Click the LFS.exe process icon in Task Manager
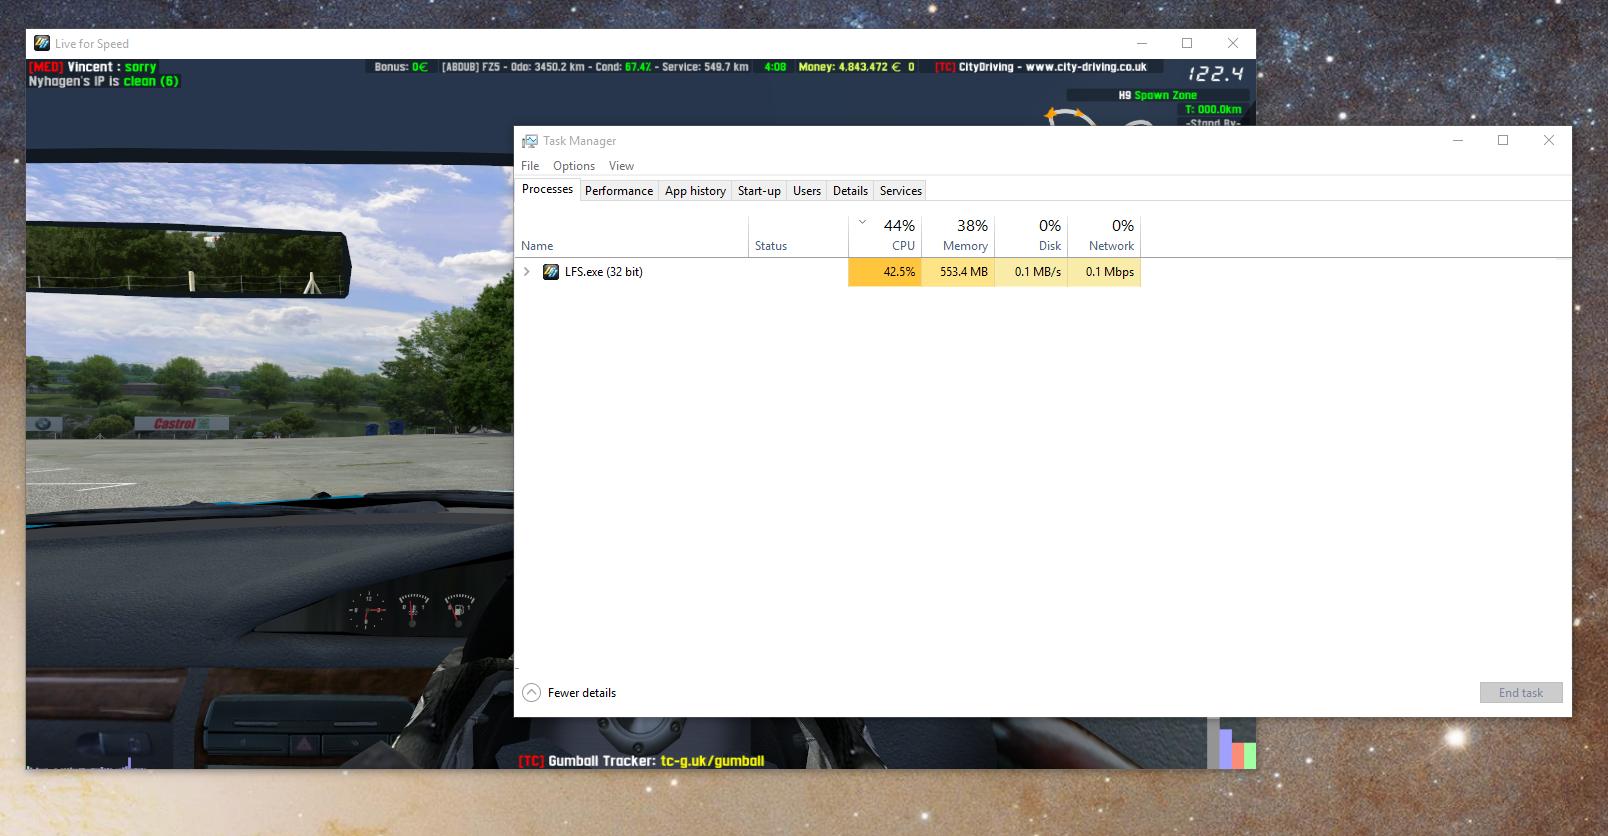 [550, 272]
